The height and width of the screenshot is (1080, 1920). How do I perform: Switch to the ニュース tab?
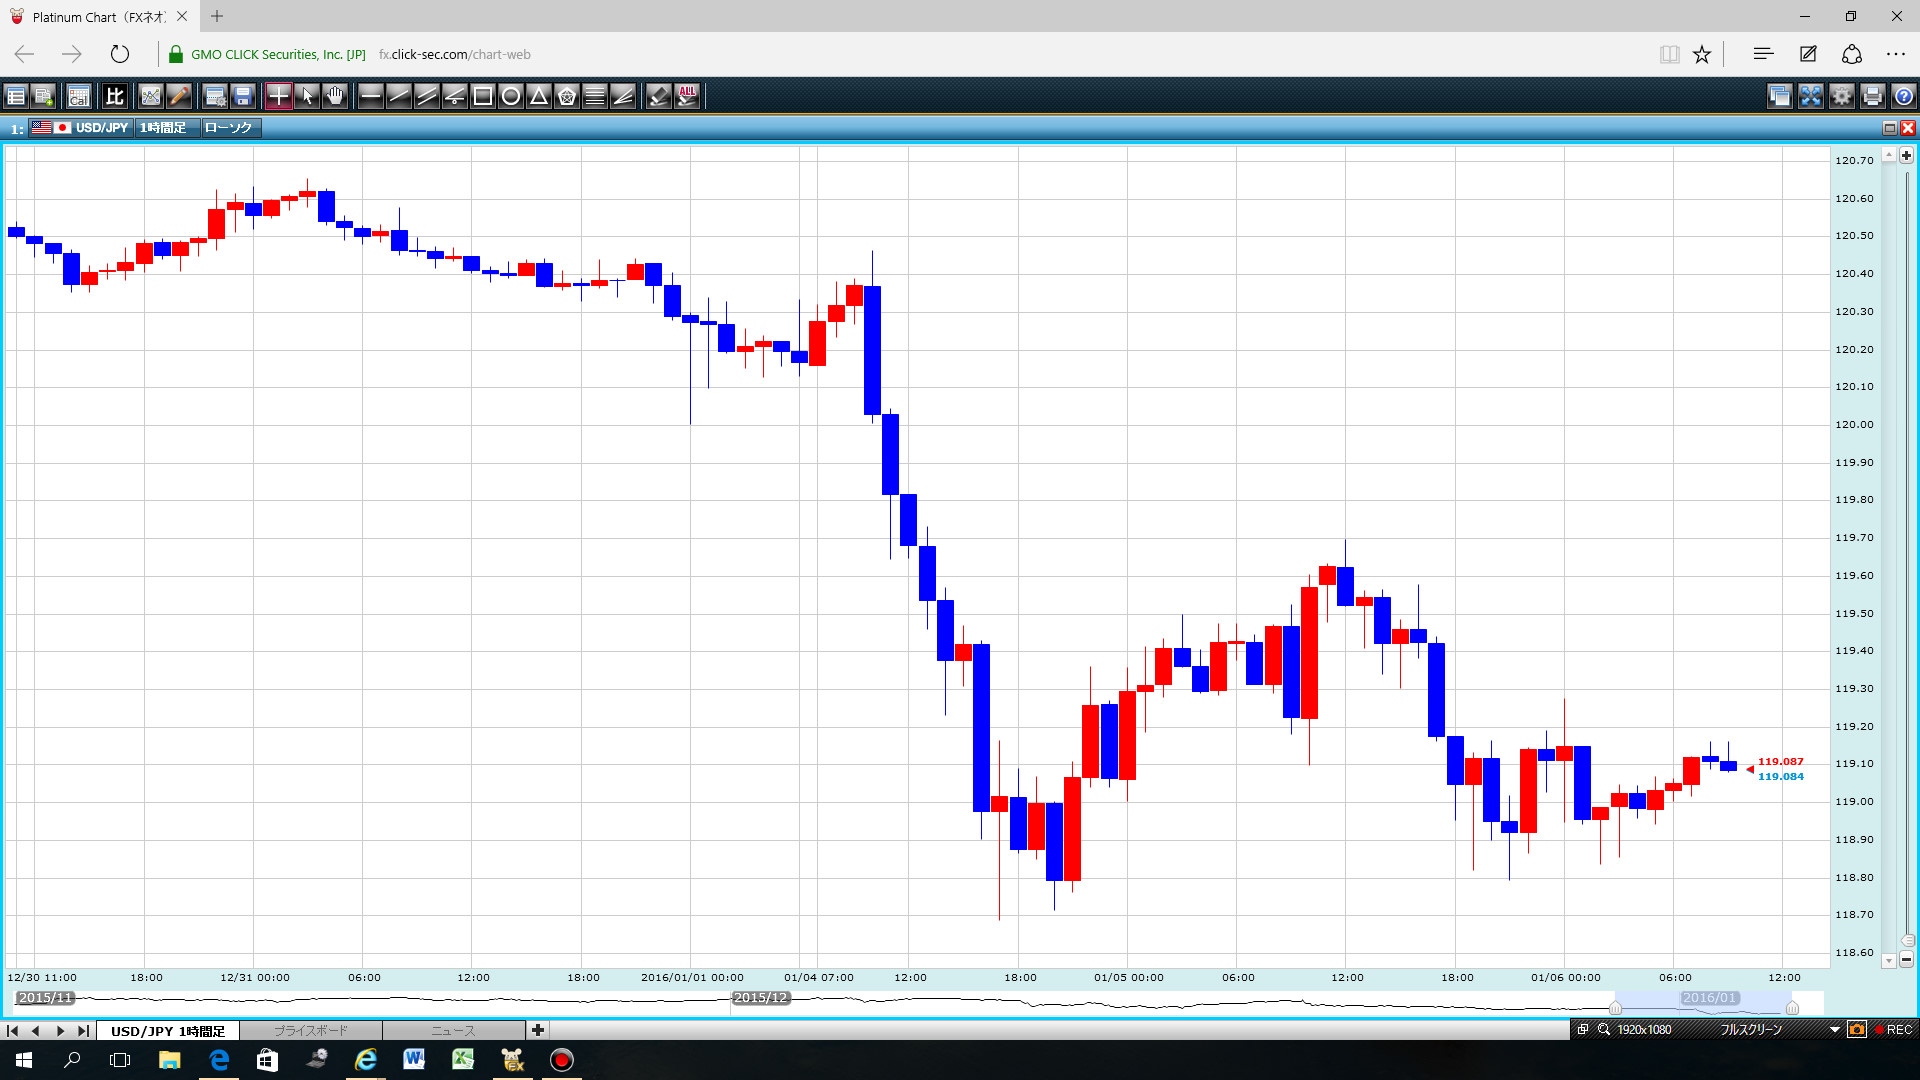[x=453, y=1030]
